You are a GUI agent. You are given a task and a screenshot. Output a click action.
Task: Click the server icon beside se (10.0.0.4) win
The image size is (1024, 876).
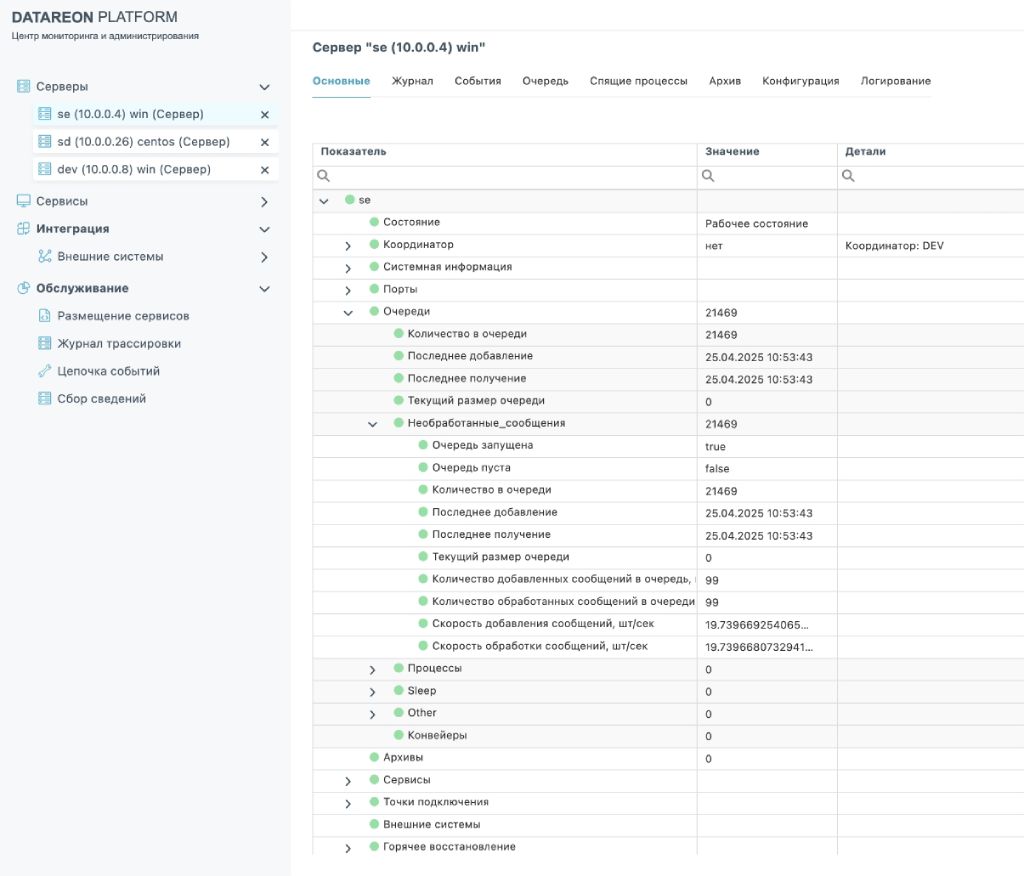44,114
